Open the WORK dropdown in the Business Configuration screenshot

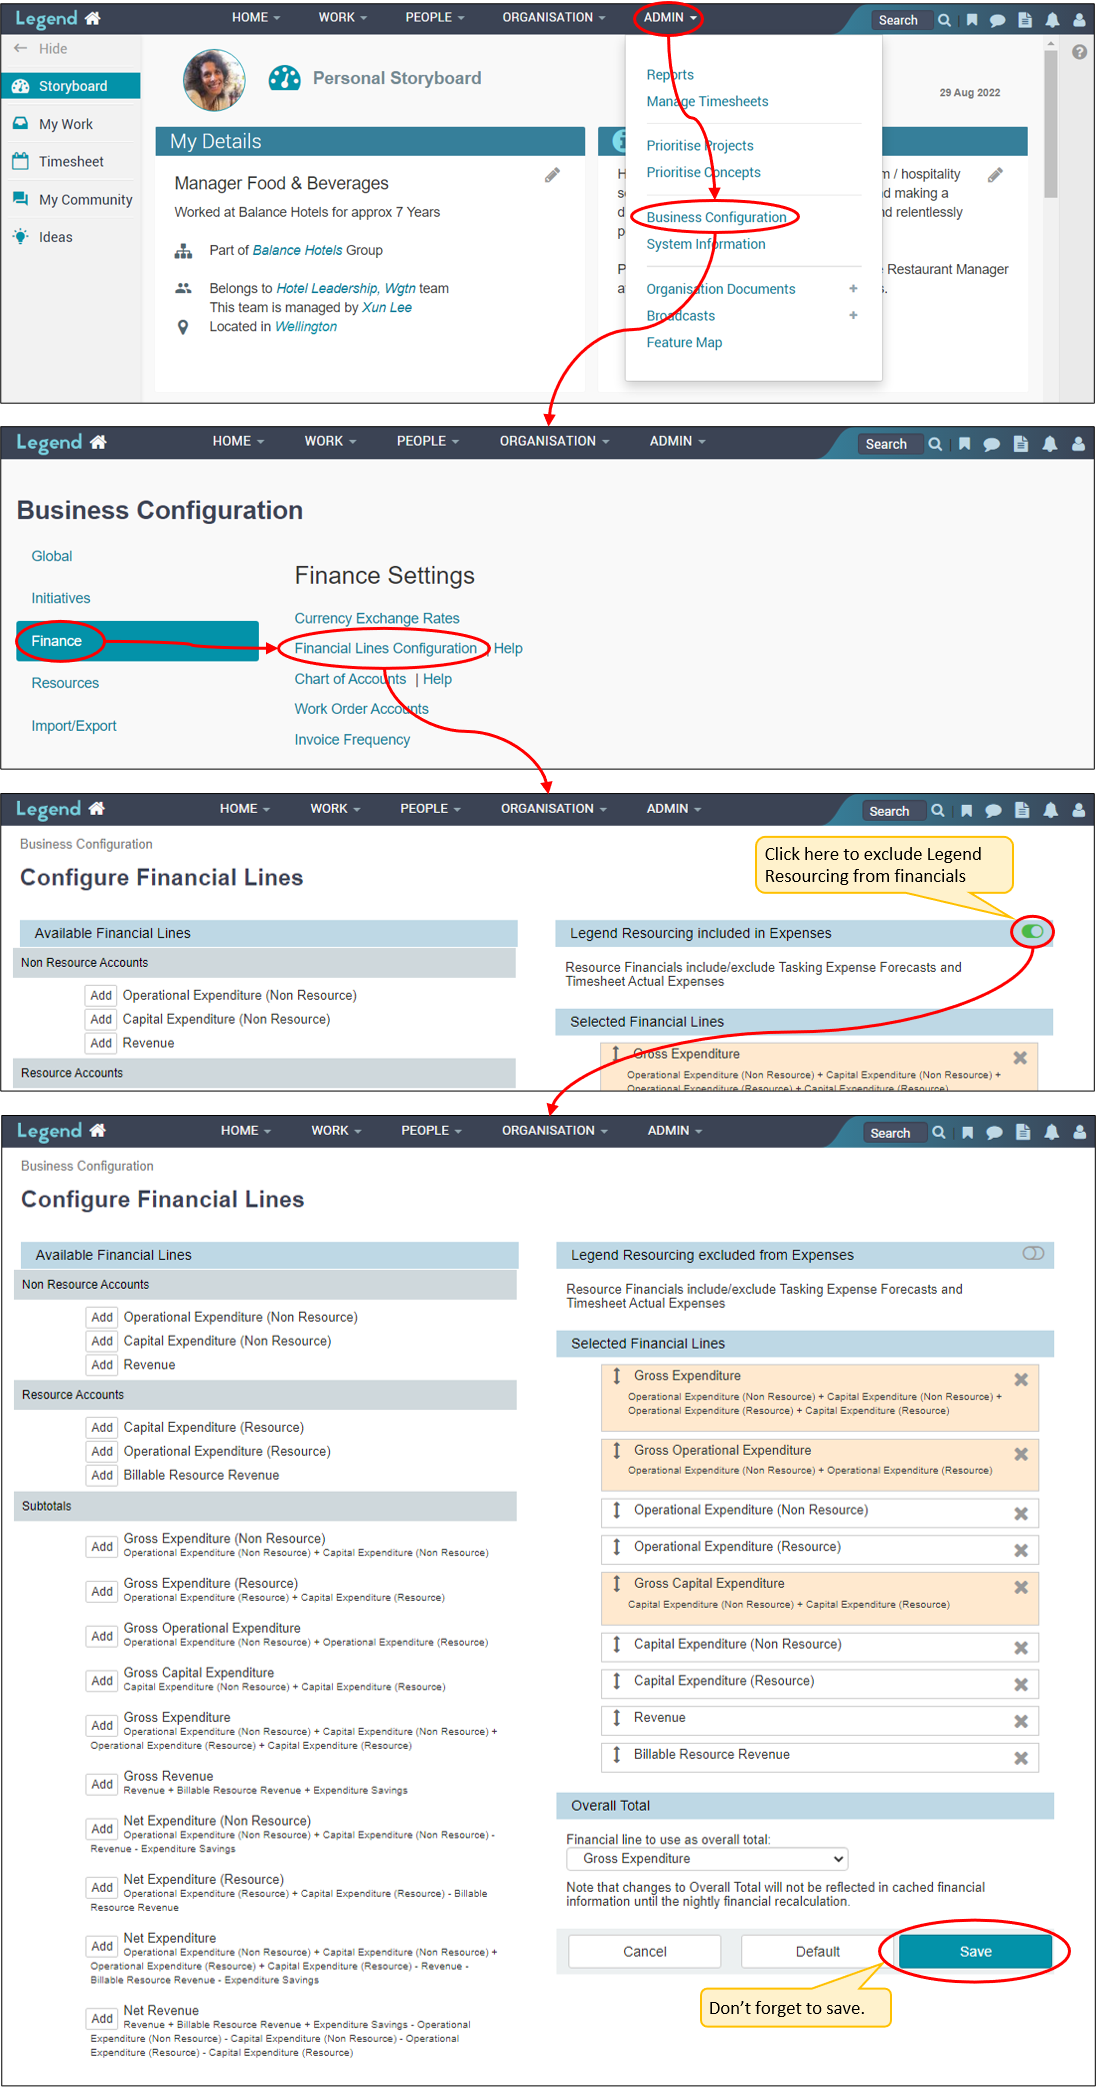coord(330,441)
